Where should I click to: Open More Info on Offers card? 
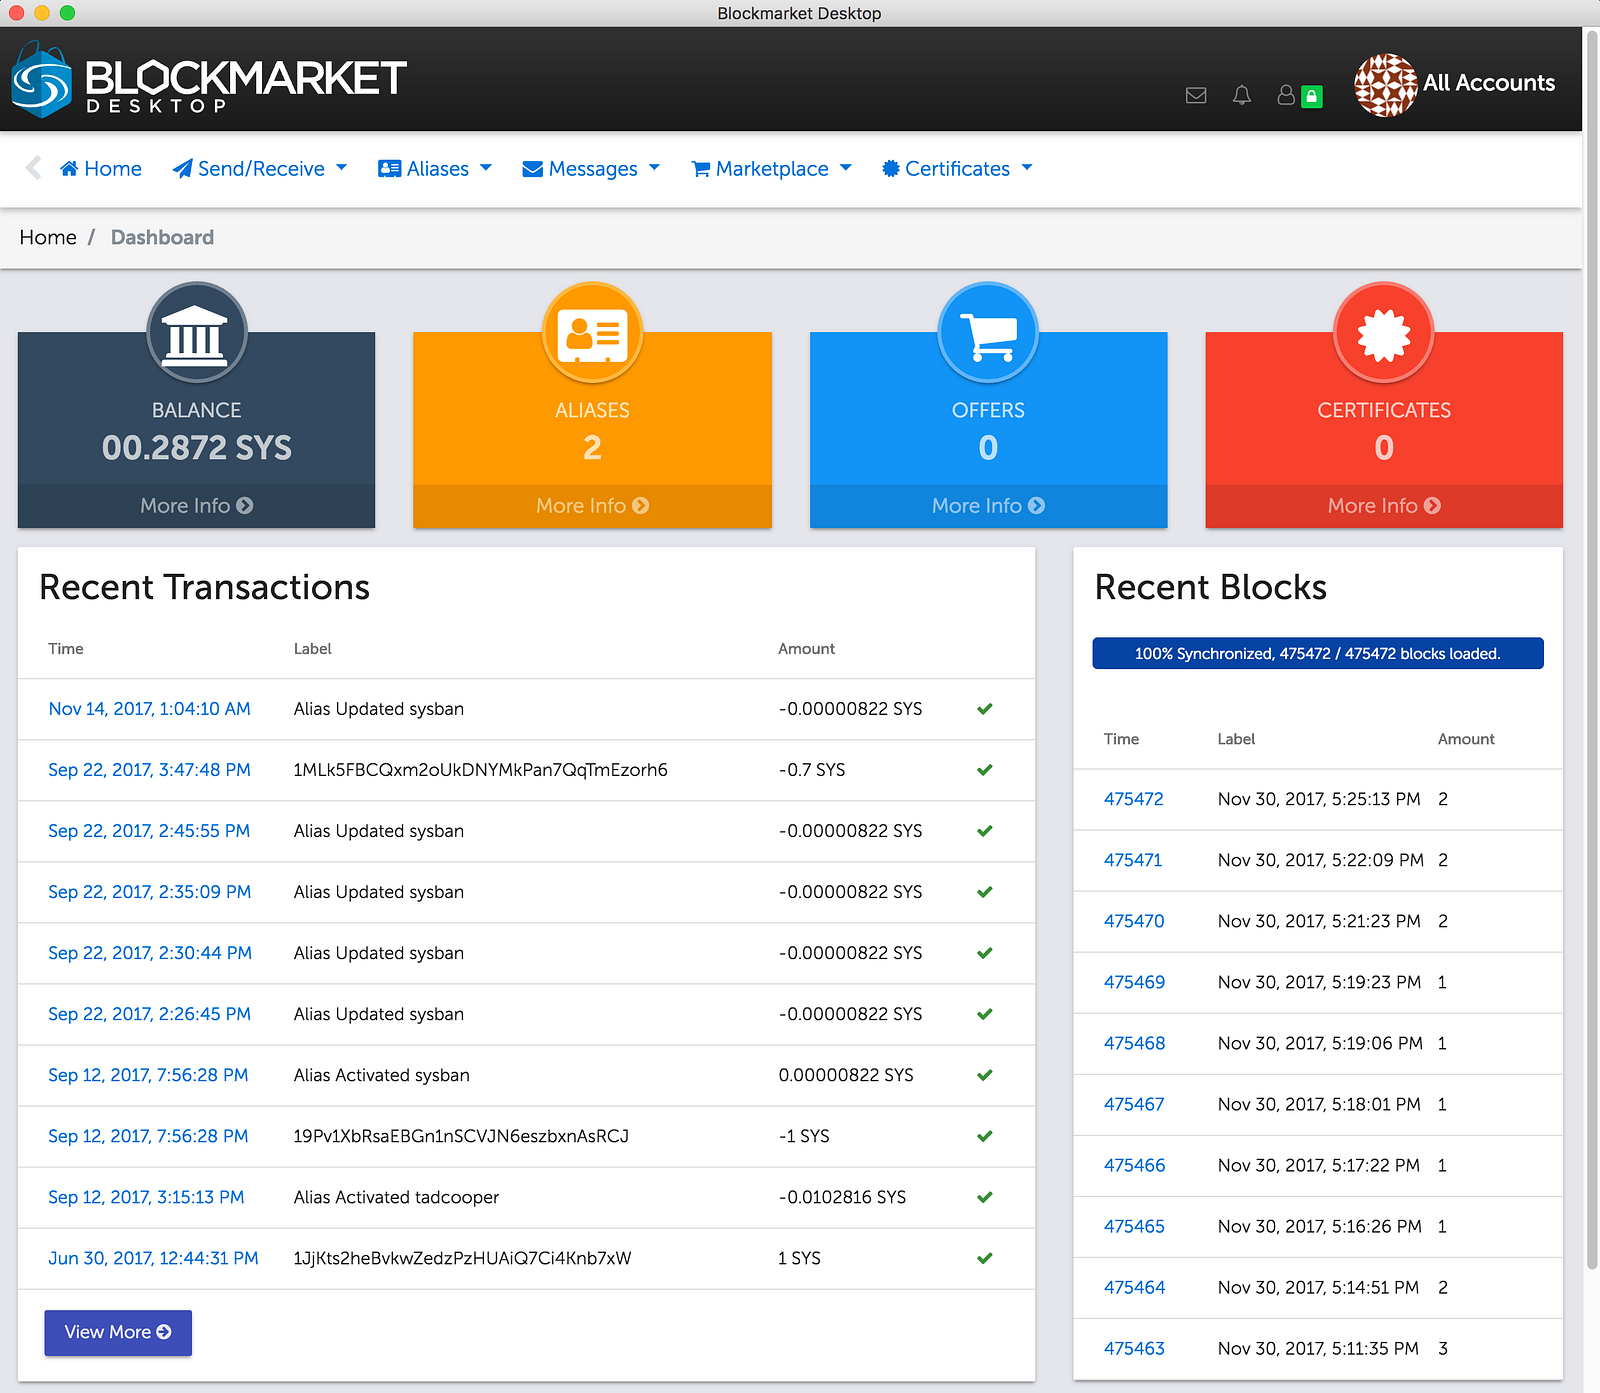[x=988, y=506]
